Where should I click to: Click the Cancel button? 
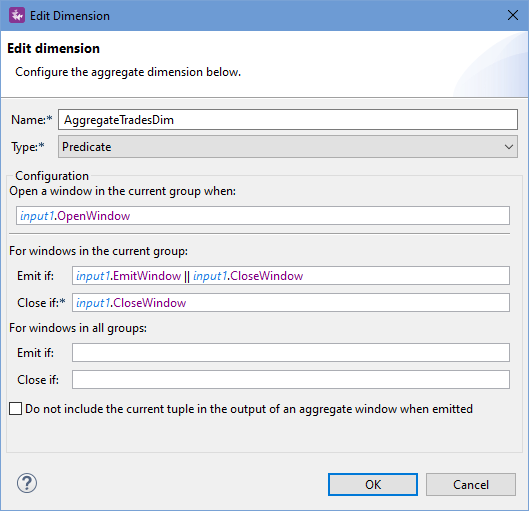click(471, 484)
